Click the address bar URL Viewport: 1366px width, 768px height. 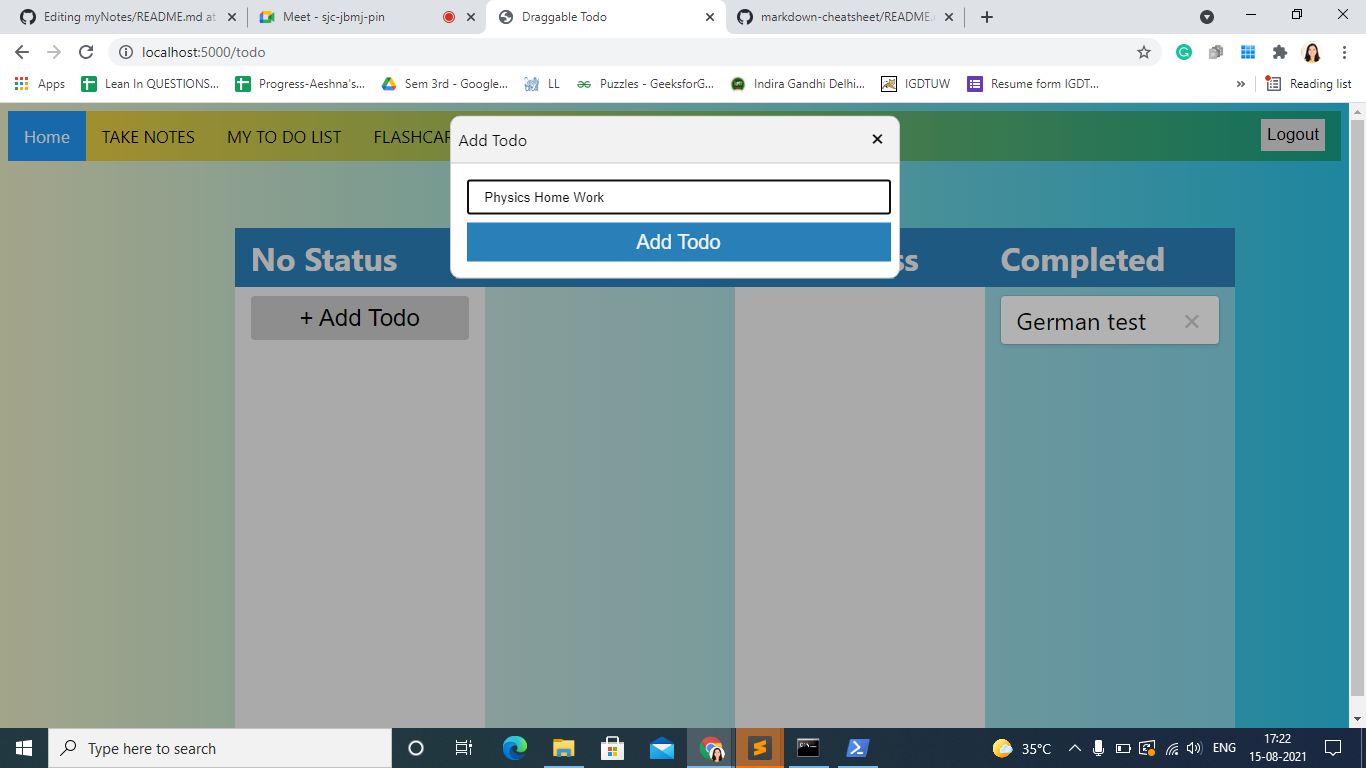[x=204, y=52]
